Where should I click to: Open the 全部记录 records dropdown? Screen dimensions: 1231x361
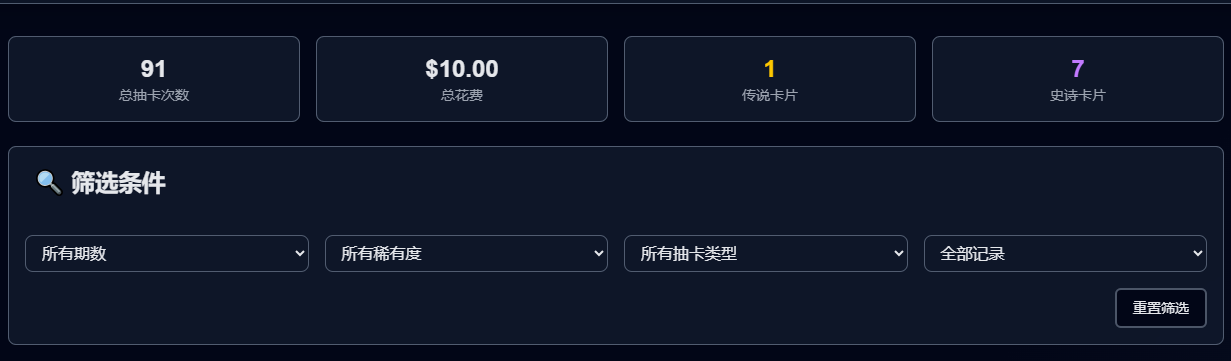pos(1065,254)
